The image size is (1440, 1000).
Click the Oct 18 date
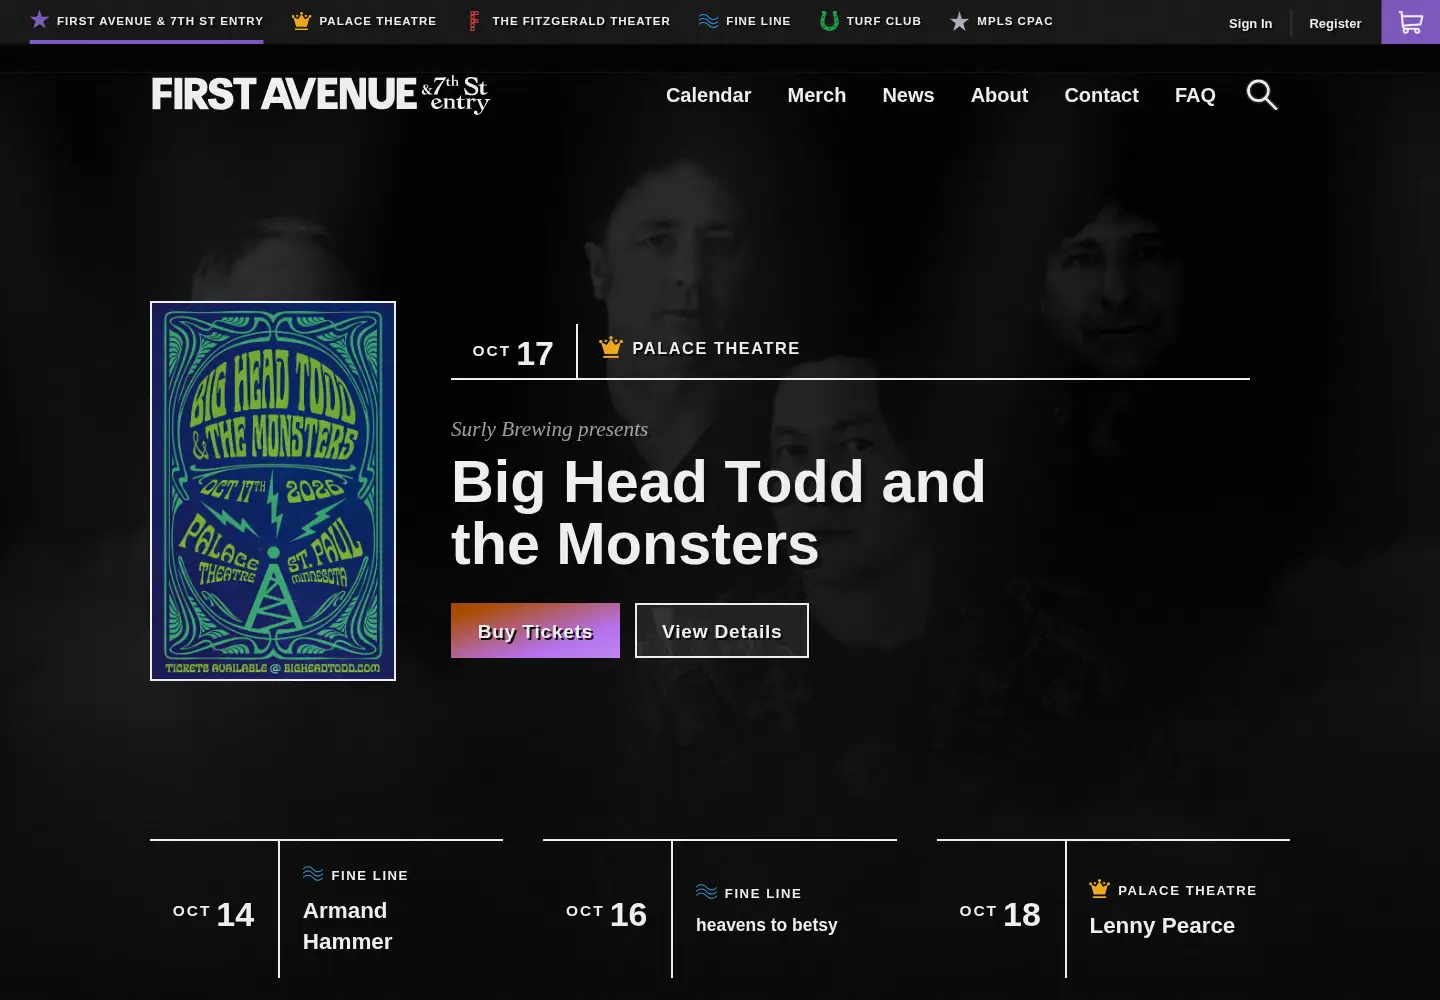pyautogui.click(x=1000, y=914)
